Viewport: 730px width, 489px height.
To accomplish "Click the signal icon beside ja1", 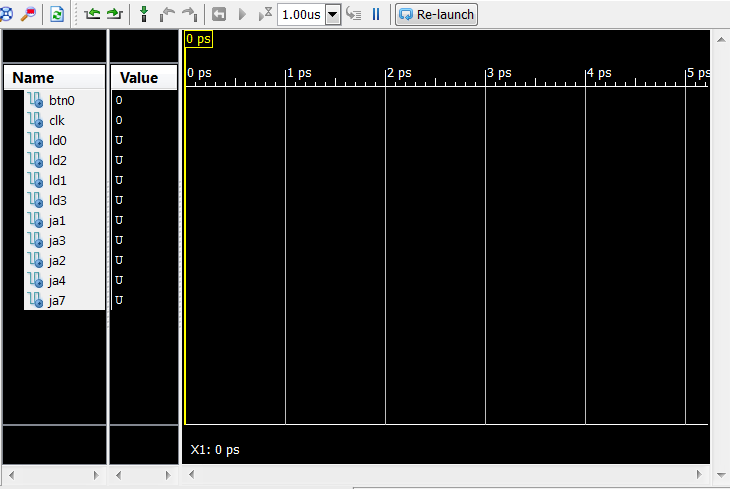I will pyautogui.click(x=36, y=220).
